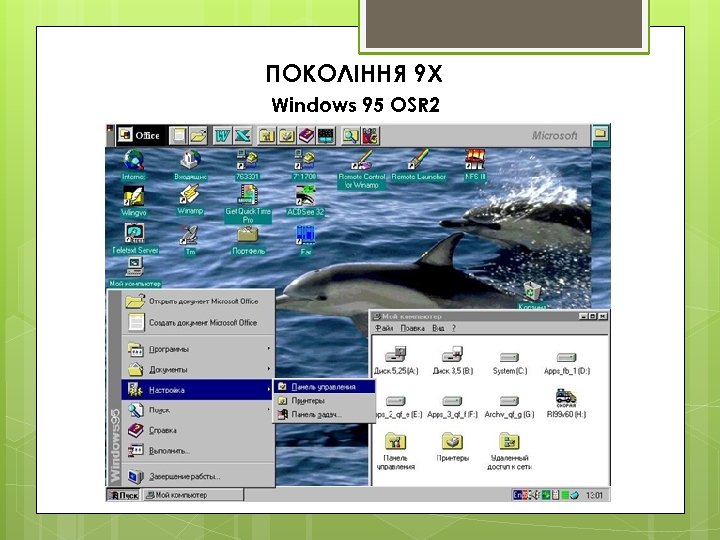Click the Мой компьютер window title bar
This screenshot has height=540, width=720.
tap(490, 316)
